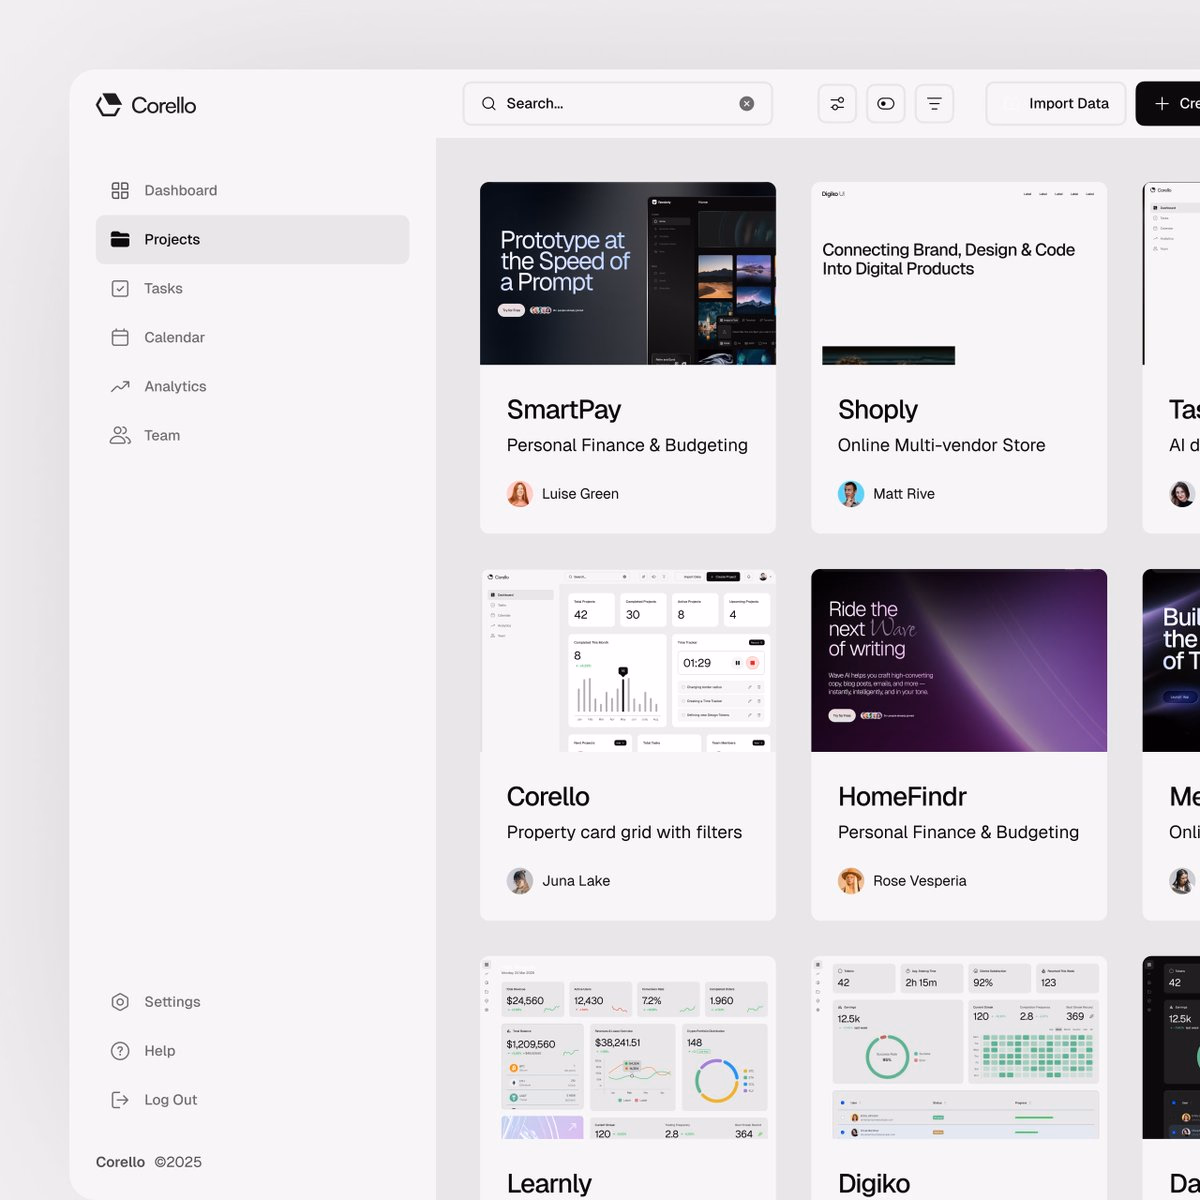Click the Tasks checkbox icon
1200x1200 pixels.
coord(120,288)
